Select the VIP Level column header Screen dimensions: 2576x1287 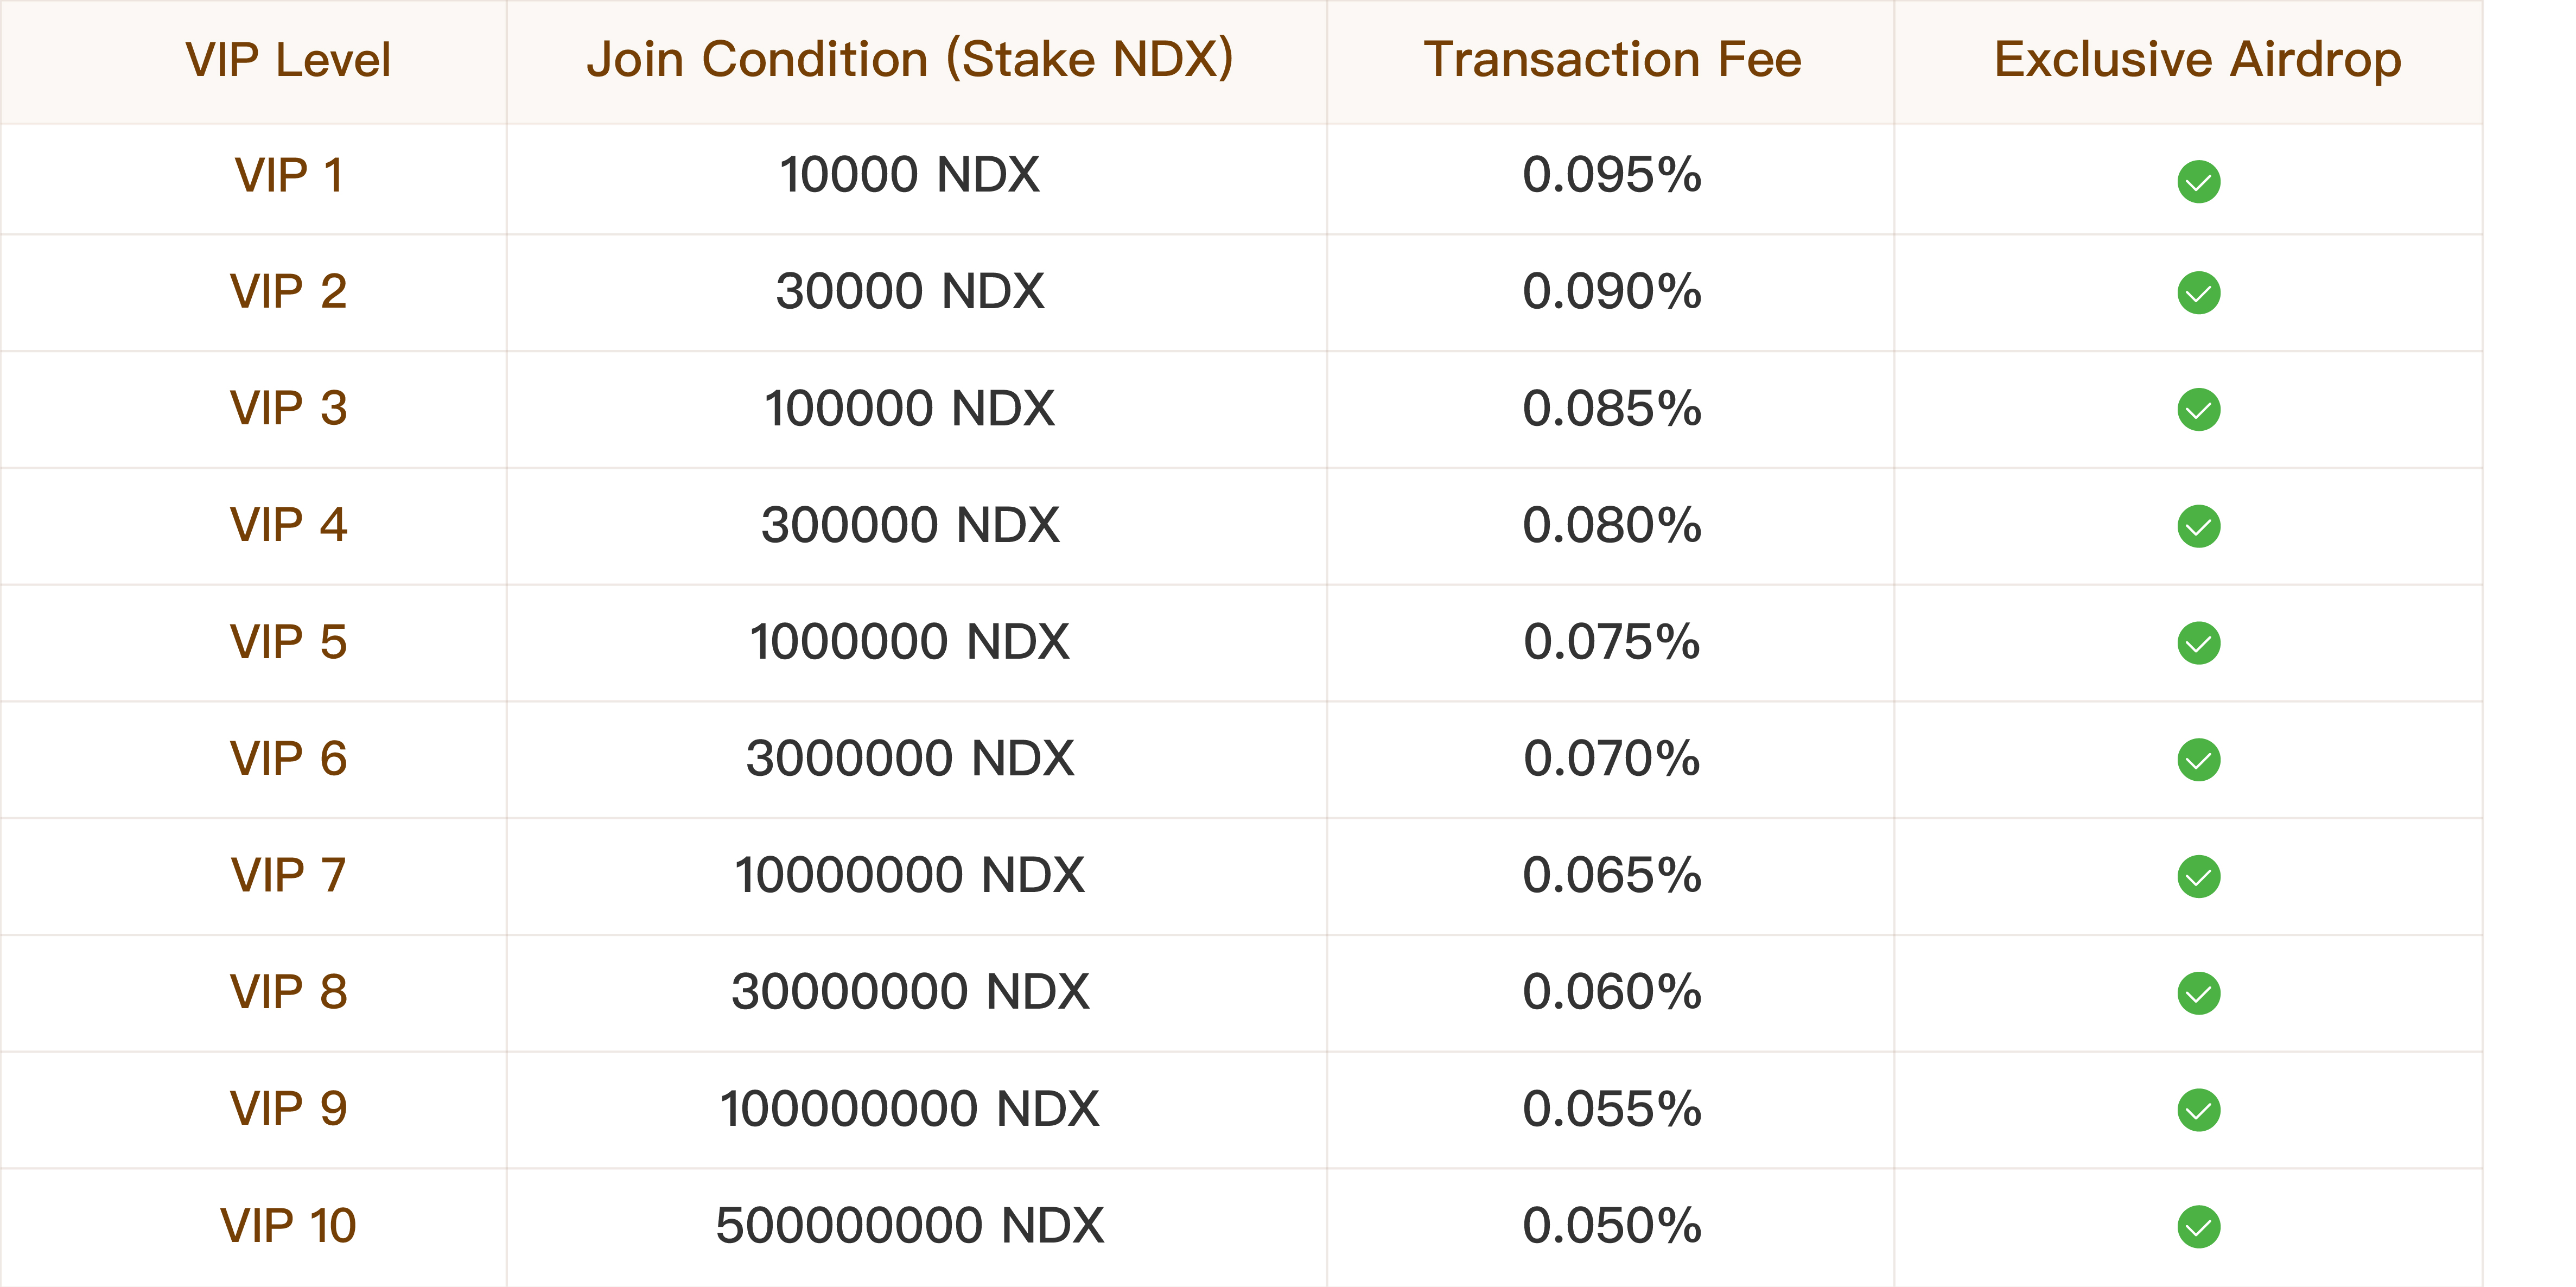(x=288, y=60)
